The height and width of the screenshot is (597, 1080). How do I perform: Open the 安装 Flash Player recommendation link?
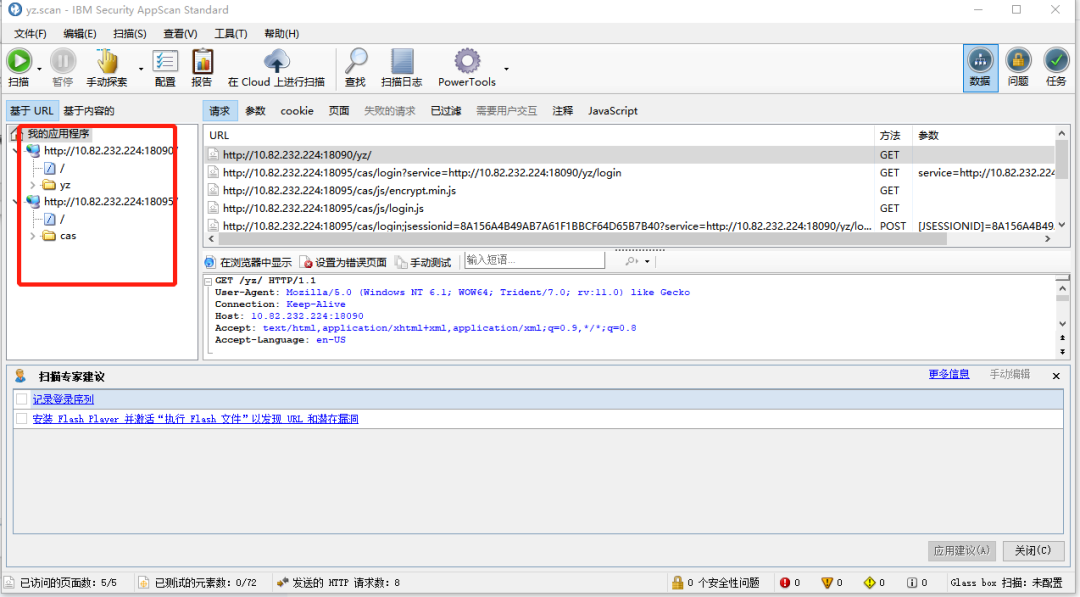(x=196, y=419)
